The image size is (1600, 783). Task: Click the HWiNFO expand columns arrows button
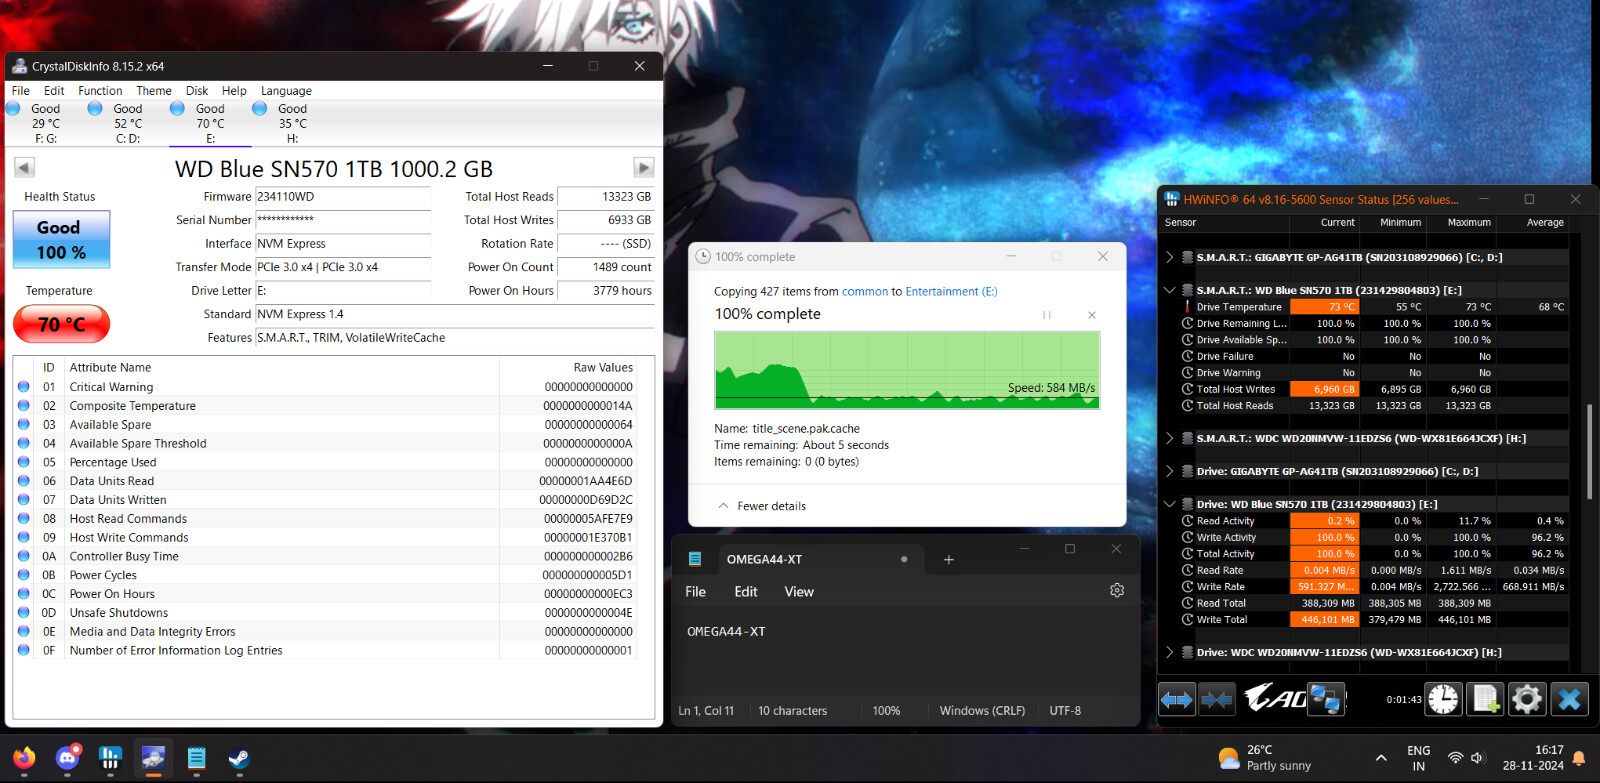(1177, 699)
